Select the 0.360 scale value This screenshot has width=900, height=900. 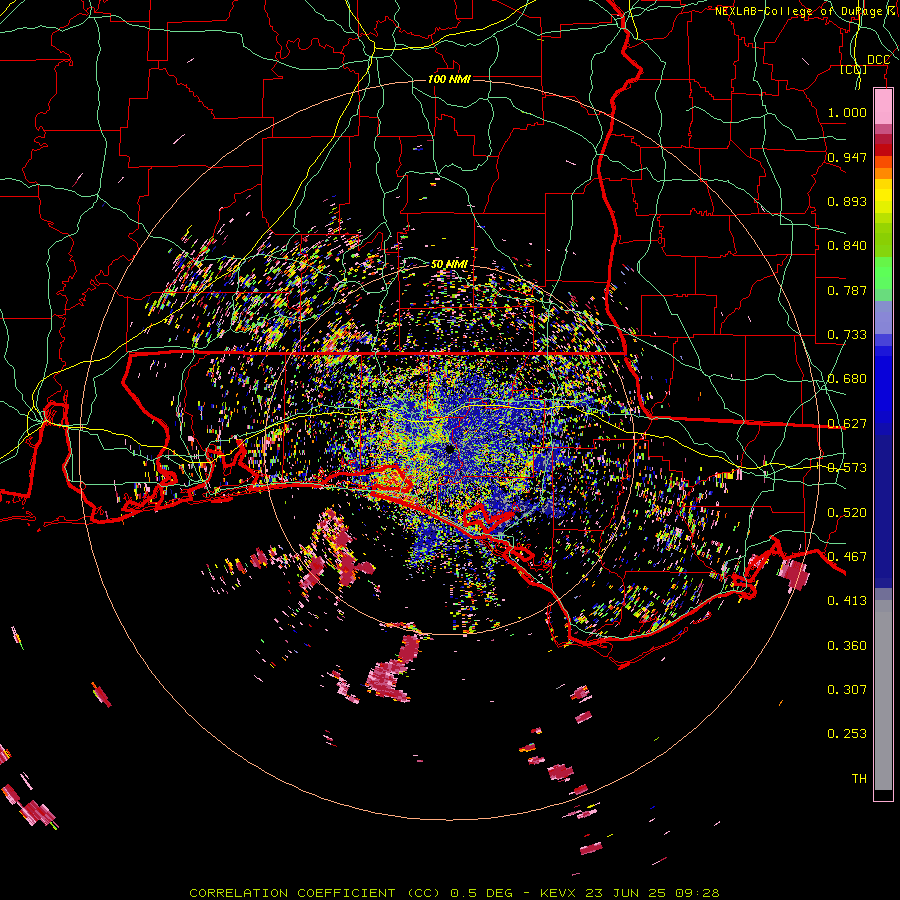[x=847, y=646]
